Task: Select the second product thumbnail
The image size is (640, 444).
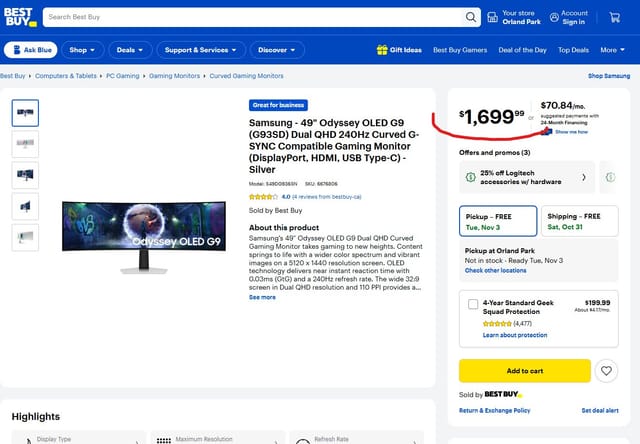Action: coord(25,144)
